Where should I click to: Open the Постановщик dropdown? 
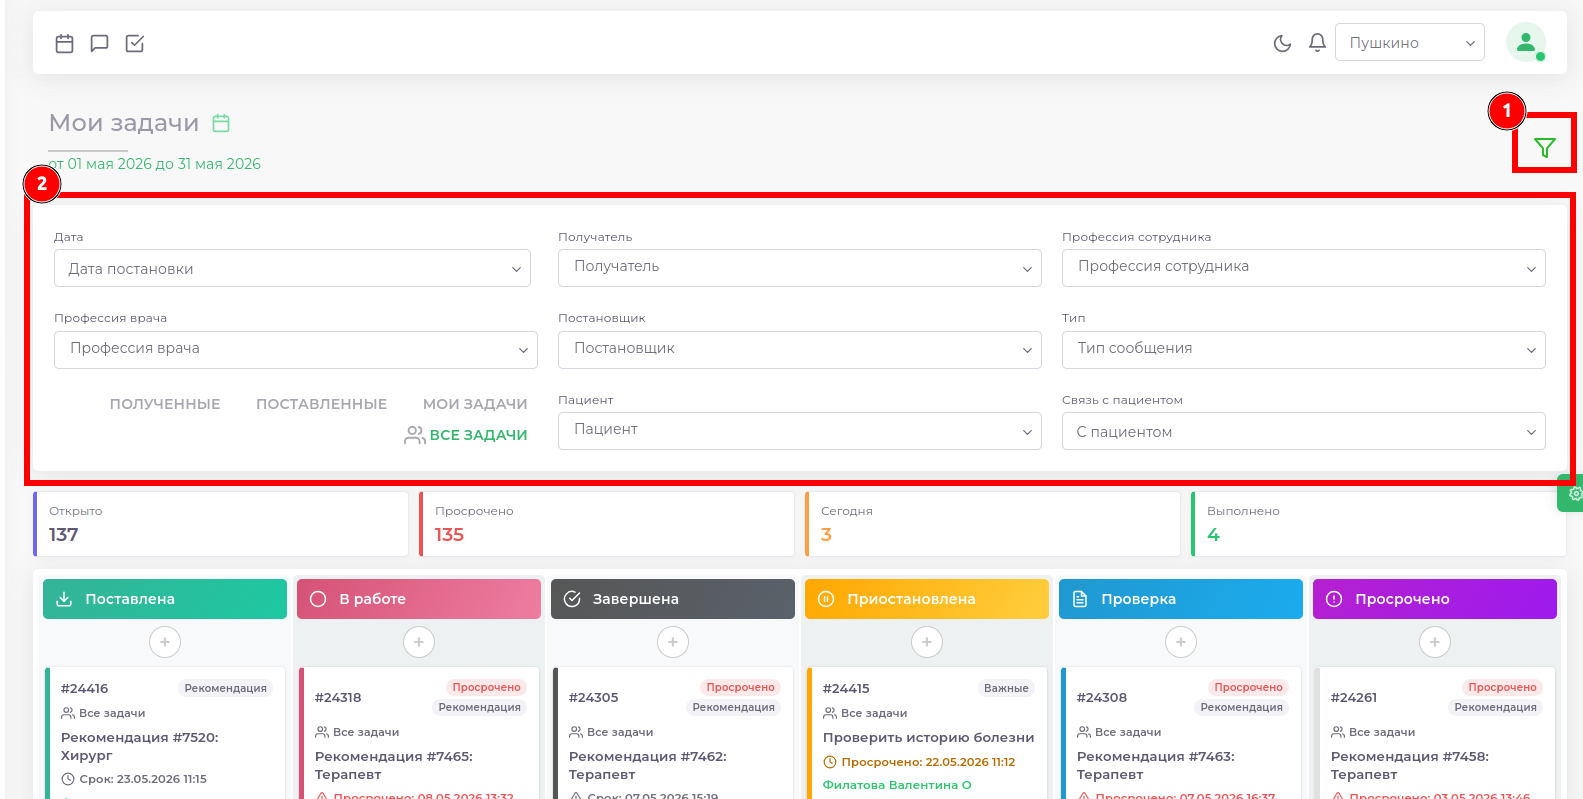(x=800, y=349)
